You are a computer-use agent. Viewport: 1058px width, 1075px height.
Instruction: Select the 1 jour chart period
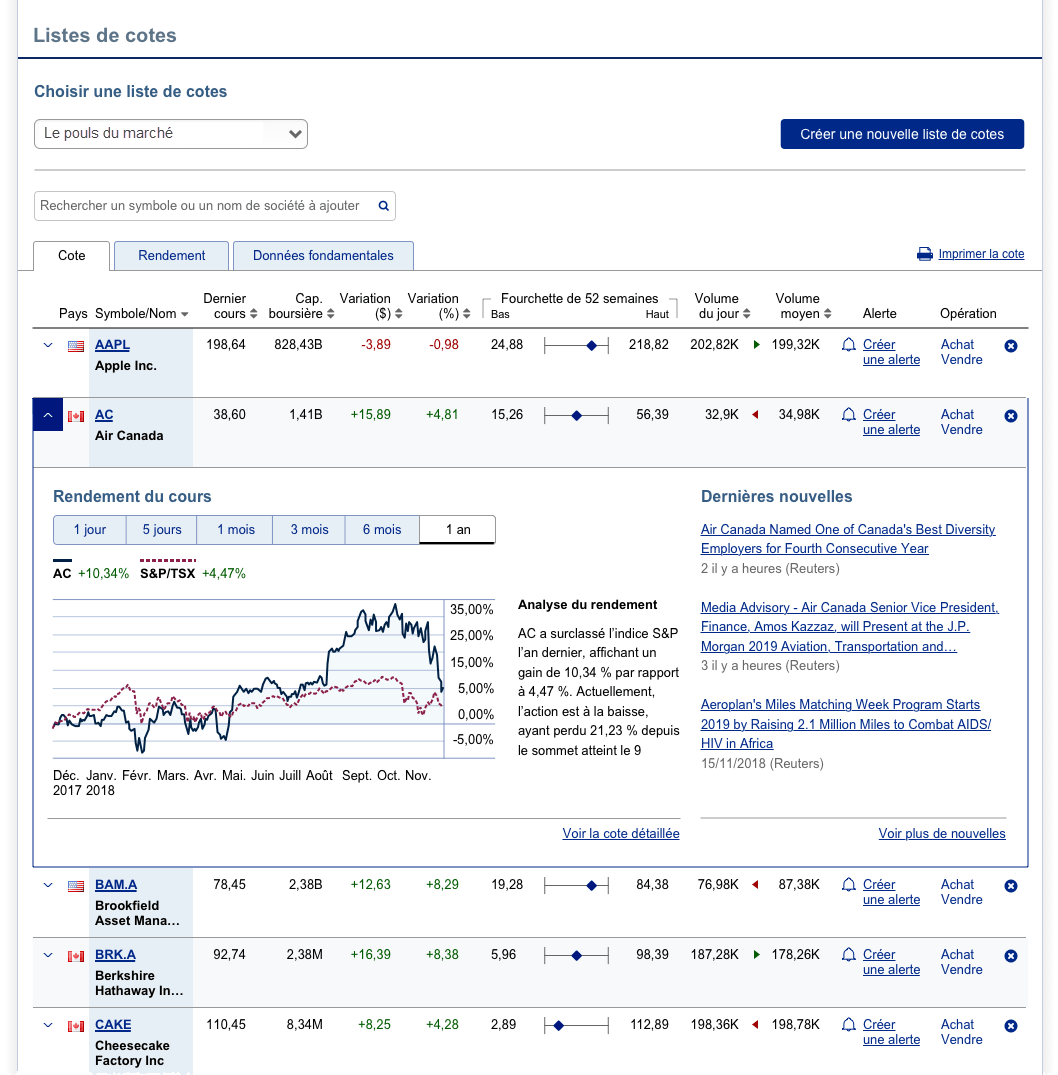90,530
